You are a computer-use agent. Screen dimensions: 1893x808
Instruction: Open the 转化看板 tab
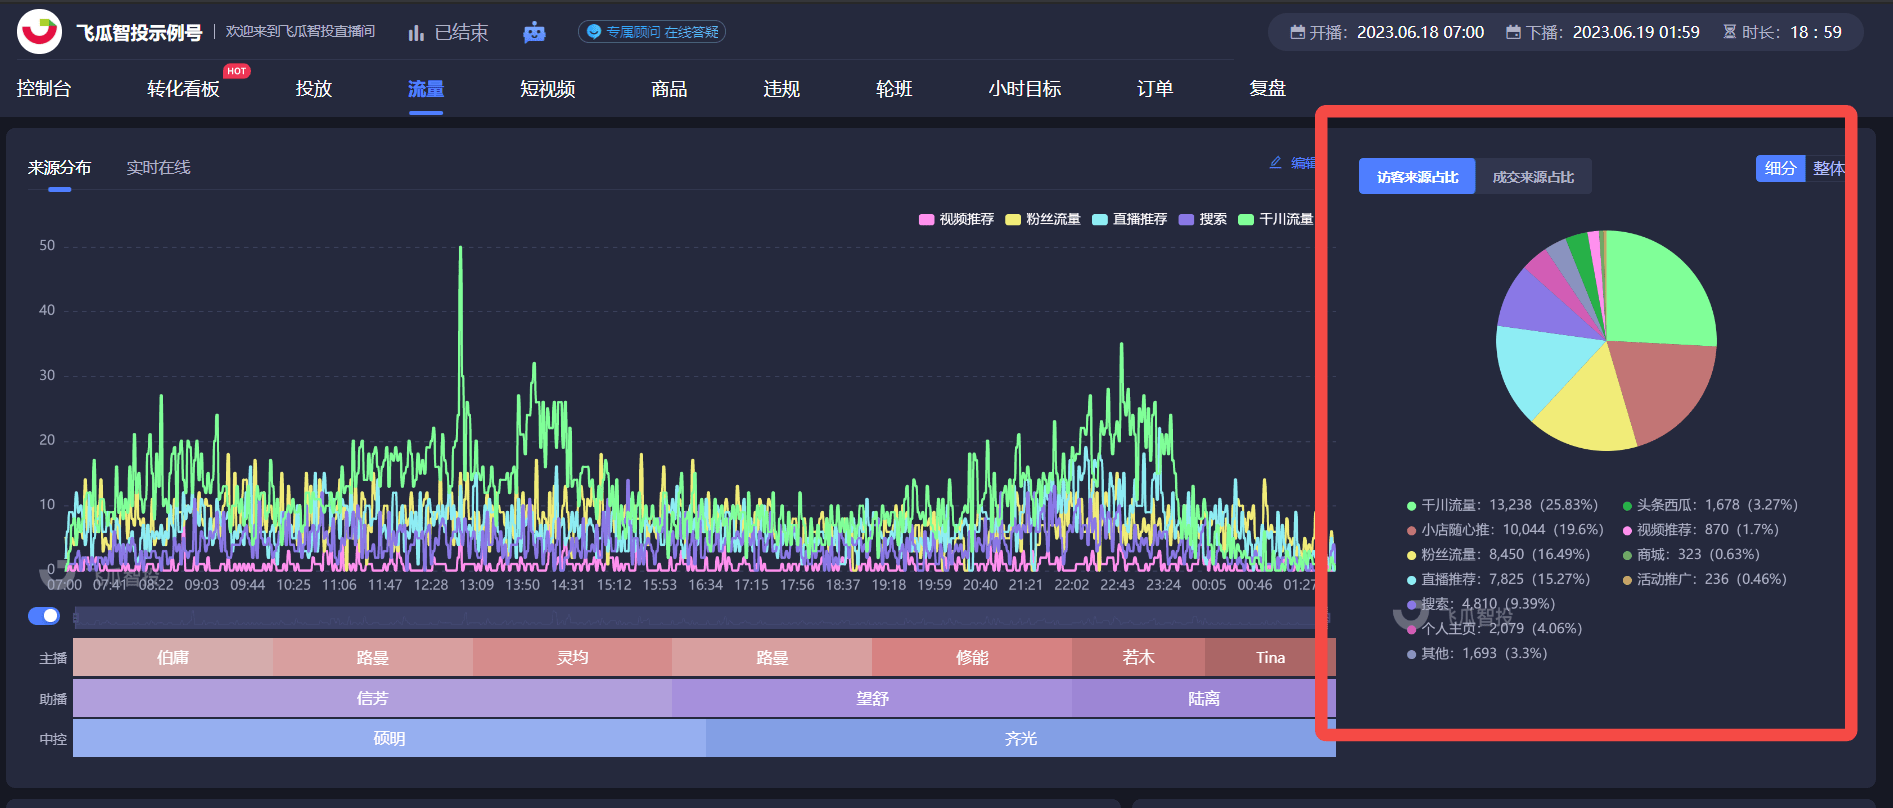[x=183, y=89]
